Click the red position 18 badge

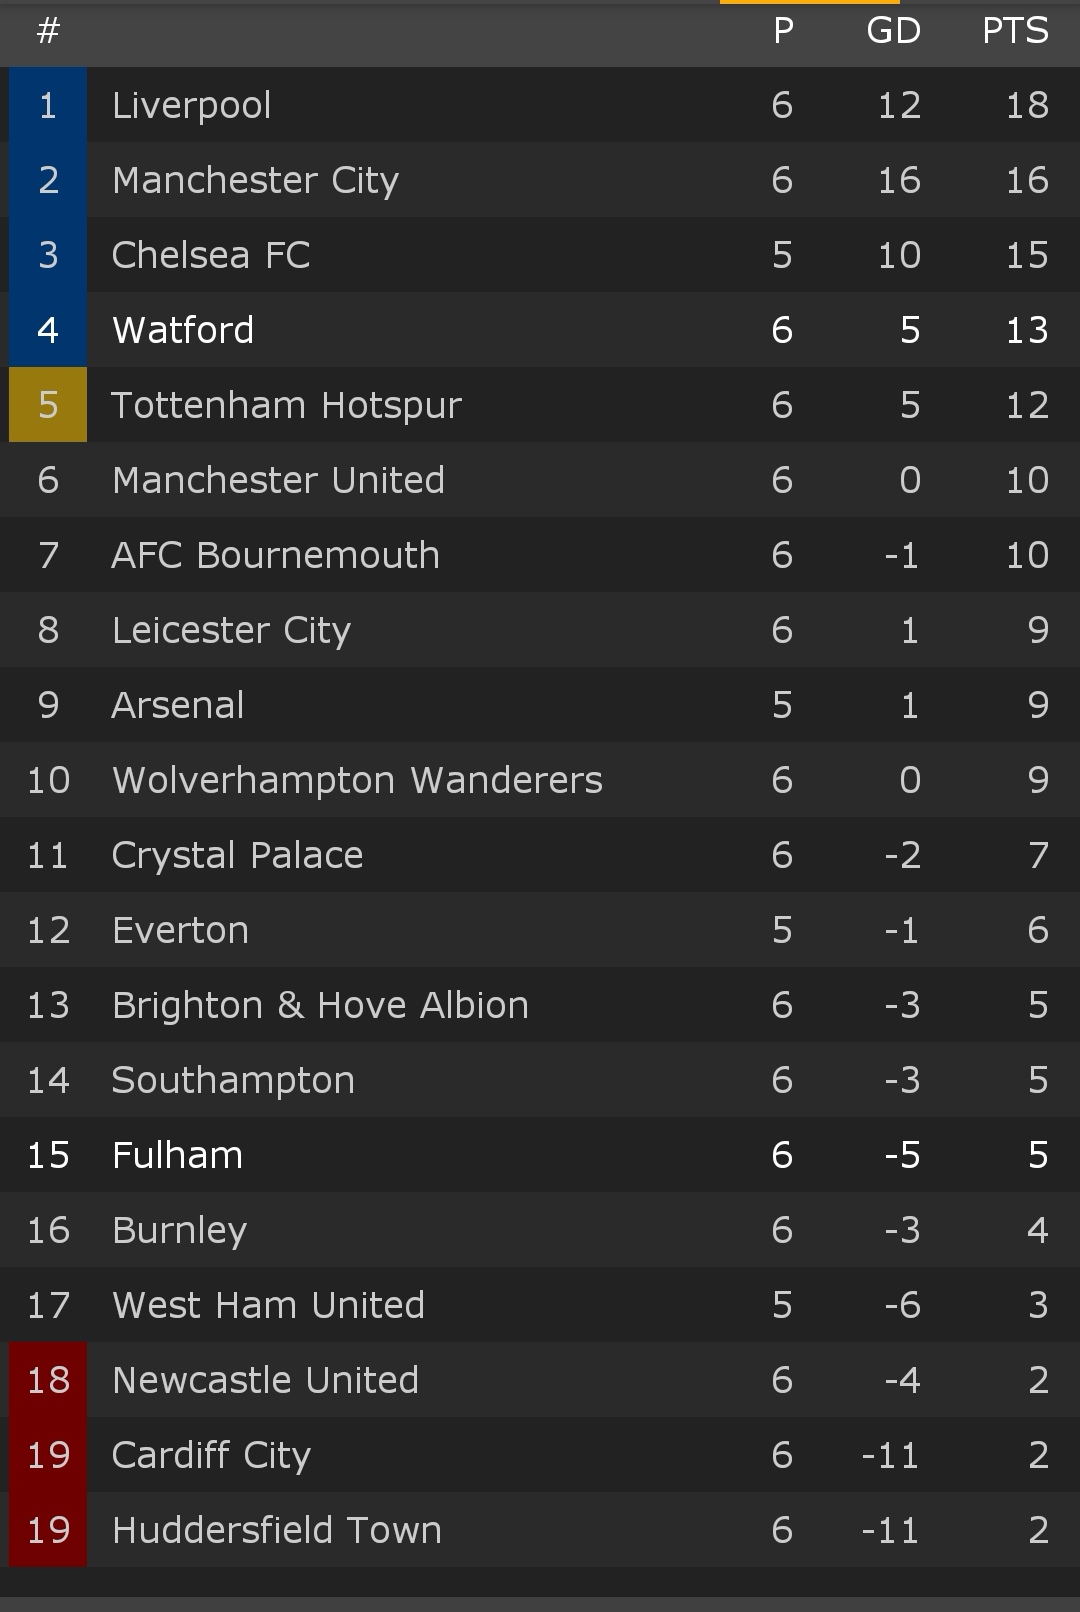pos(48,1380)
